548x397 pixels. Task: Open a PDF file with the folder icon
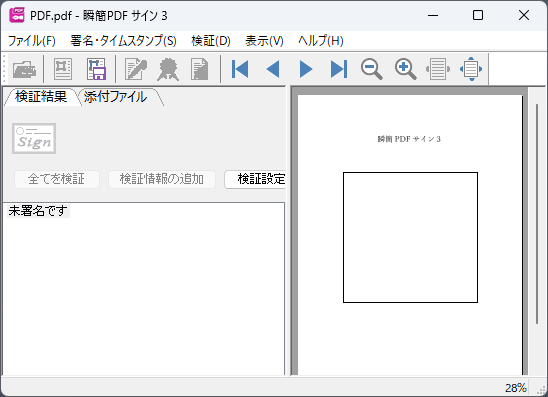pyautogui.click(x=24, y=69)
